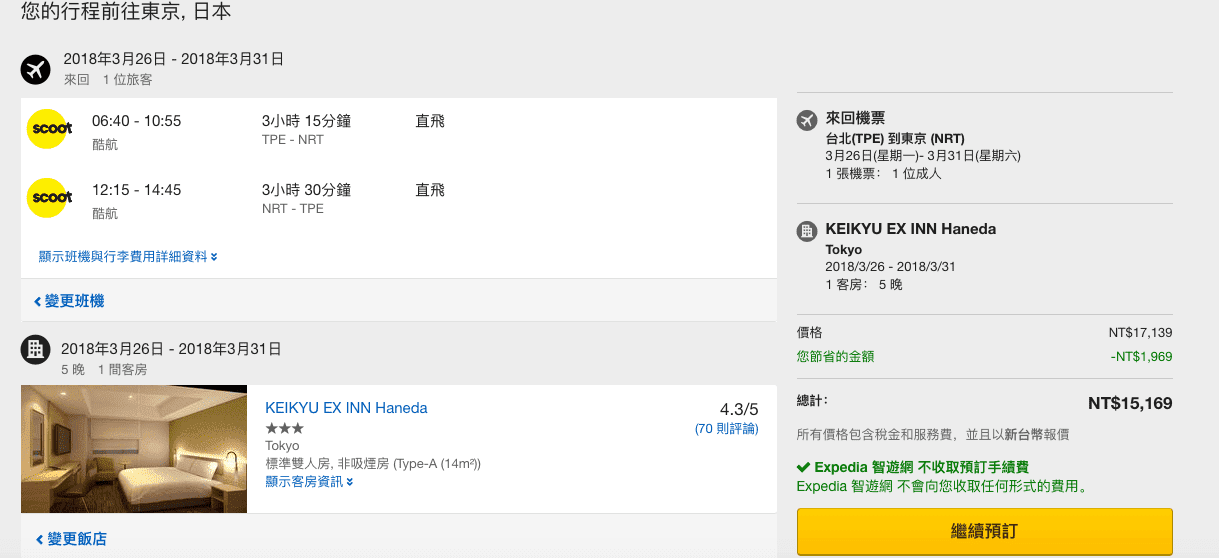Click the 您的行程前往東京, 日本 heading
Screen dimensions: 1219x558
coord(127,13)
